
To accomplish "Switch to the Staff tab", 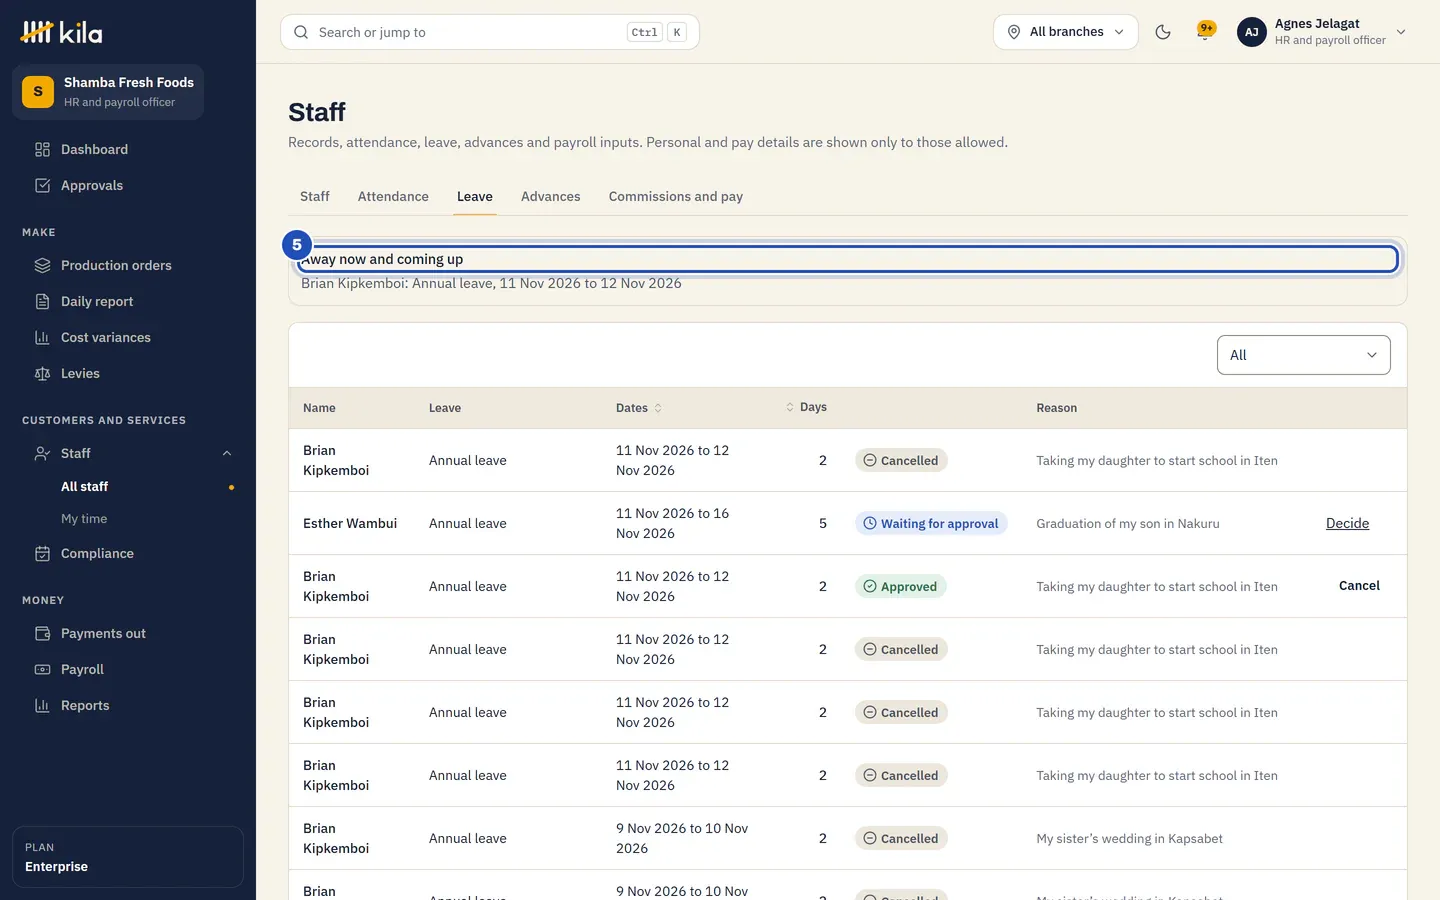I will coord(315,197).
